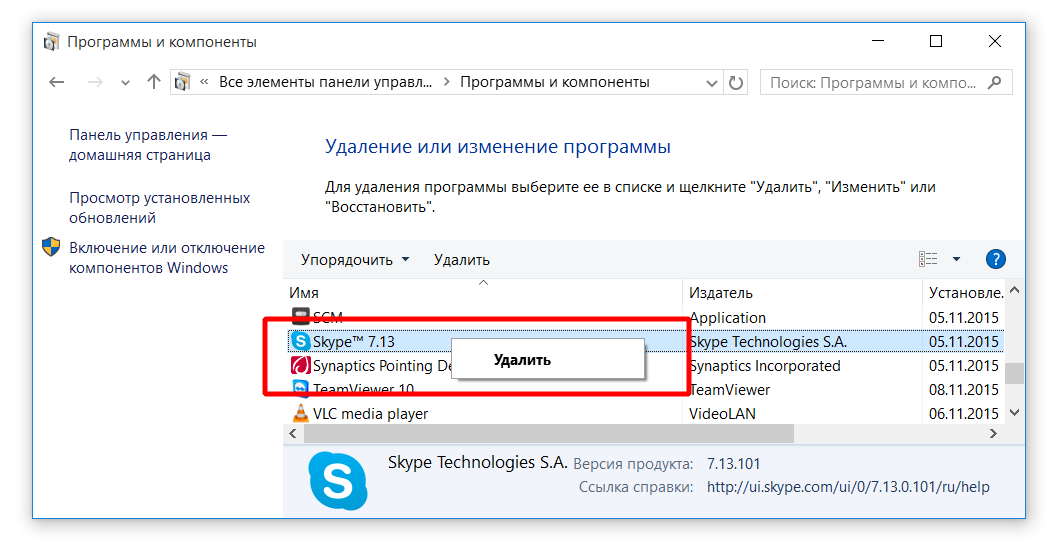Click the view mode icon in toolbar
Screen dimensions: 1056x543
[928, 259]
